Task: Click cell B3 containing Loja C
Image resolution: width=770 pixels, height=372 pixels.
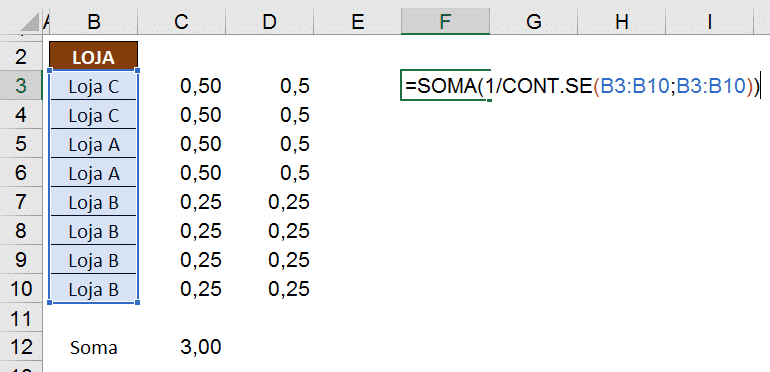Action: (x=93, y=86)
